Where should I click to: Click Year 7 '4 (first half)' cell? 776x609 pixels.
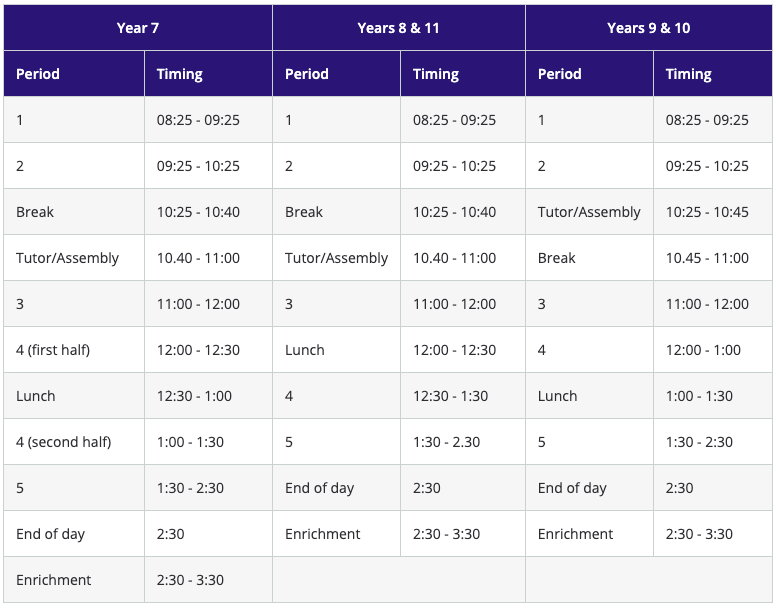tap(74, 350)
